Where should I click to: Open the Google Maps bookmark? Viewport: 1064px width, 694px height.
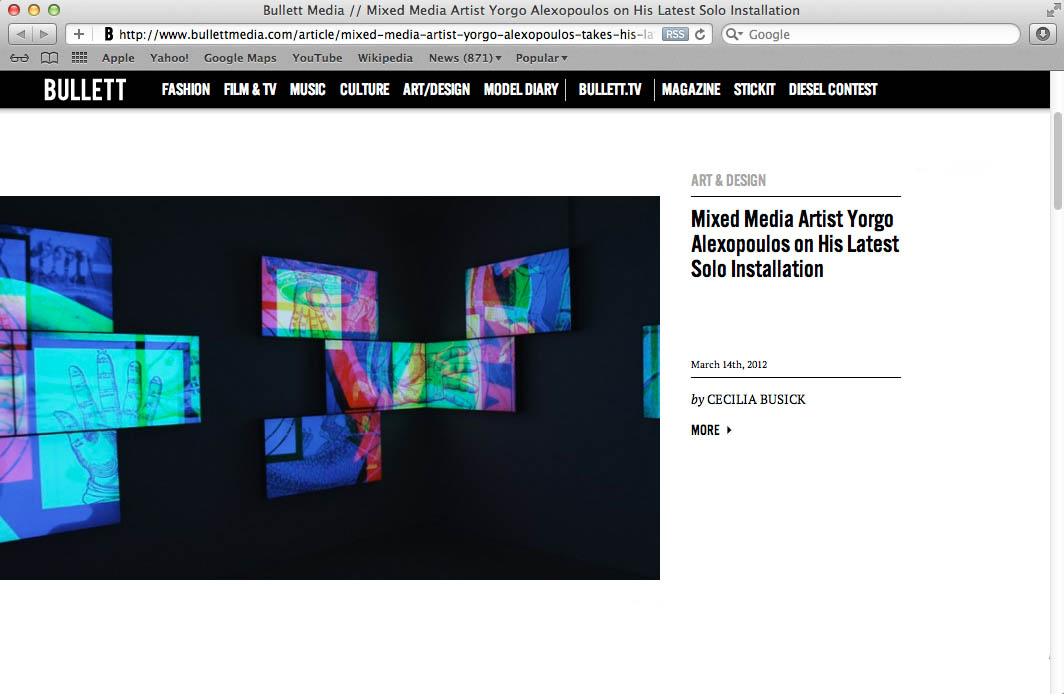[x=240, y=58]
